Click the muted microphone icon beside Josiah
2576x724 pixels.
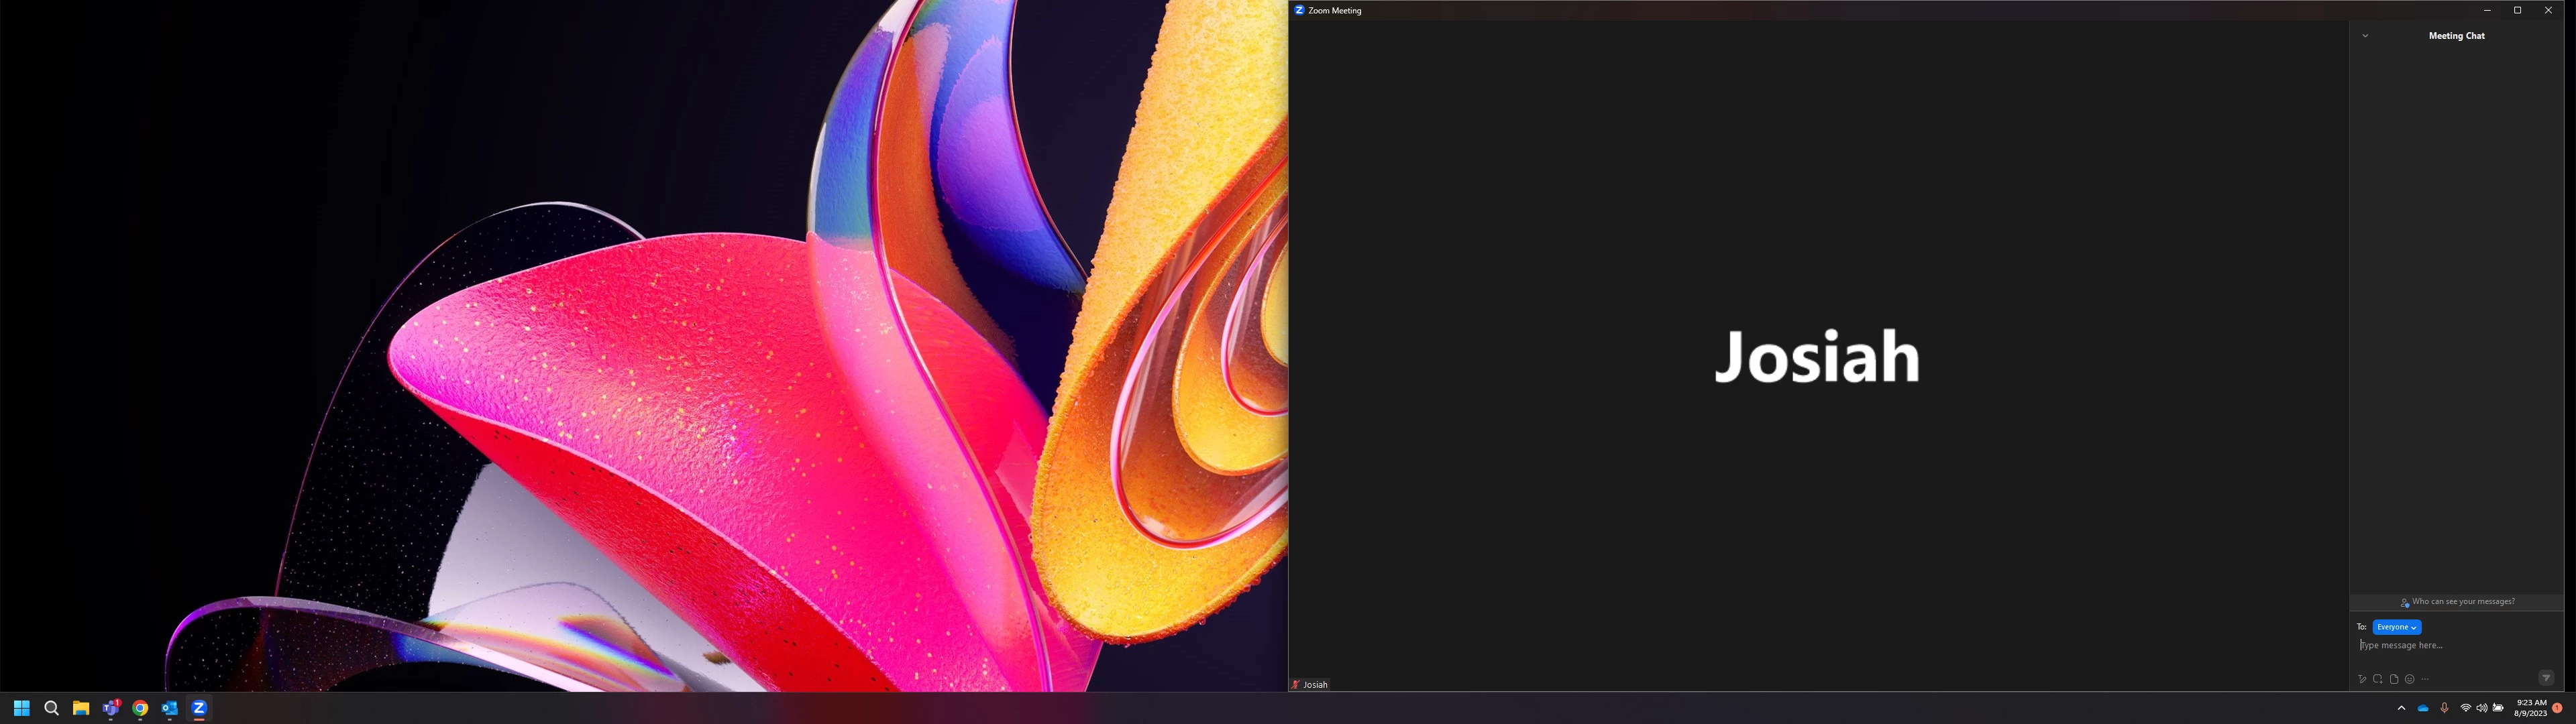[1296, 685]
